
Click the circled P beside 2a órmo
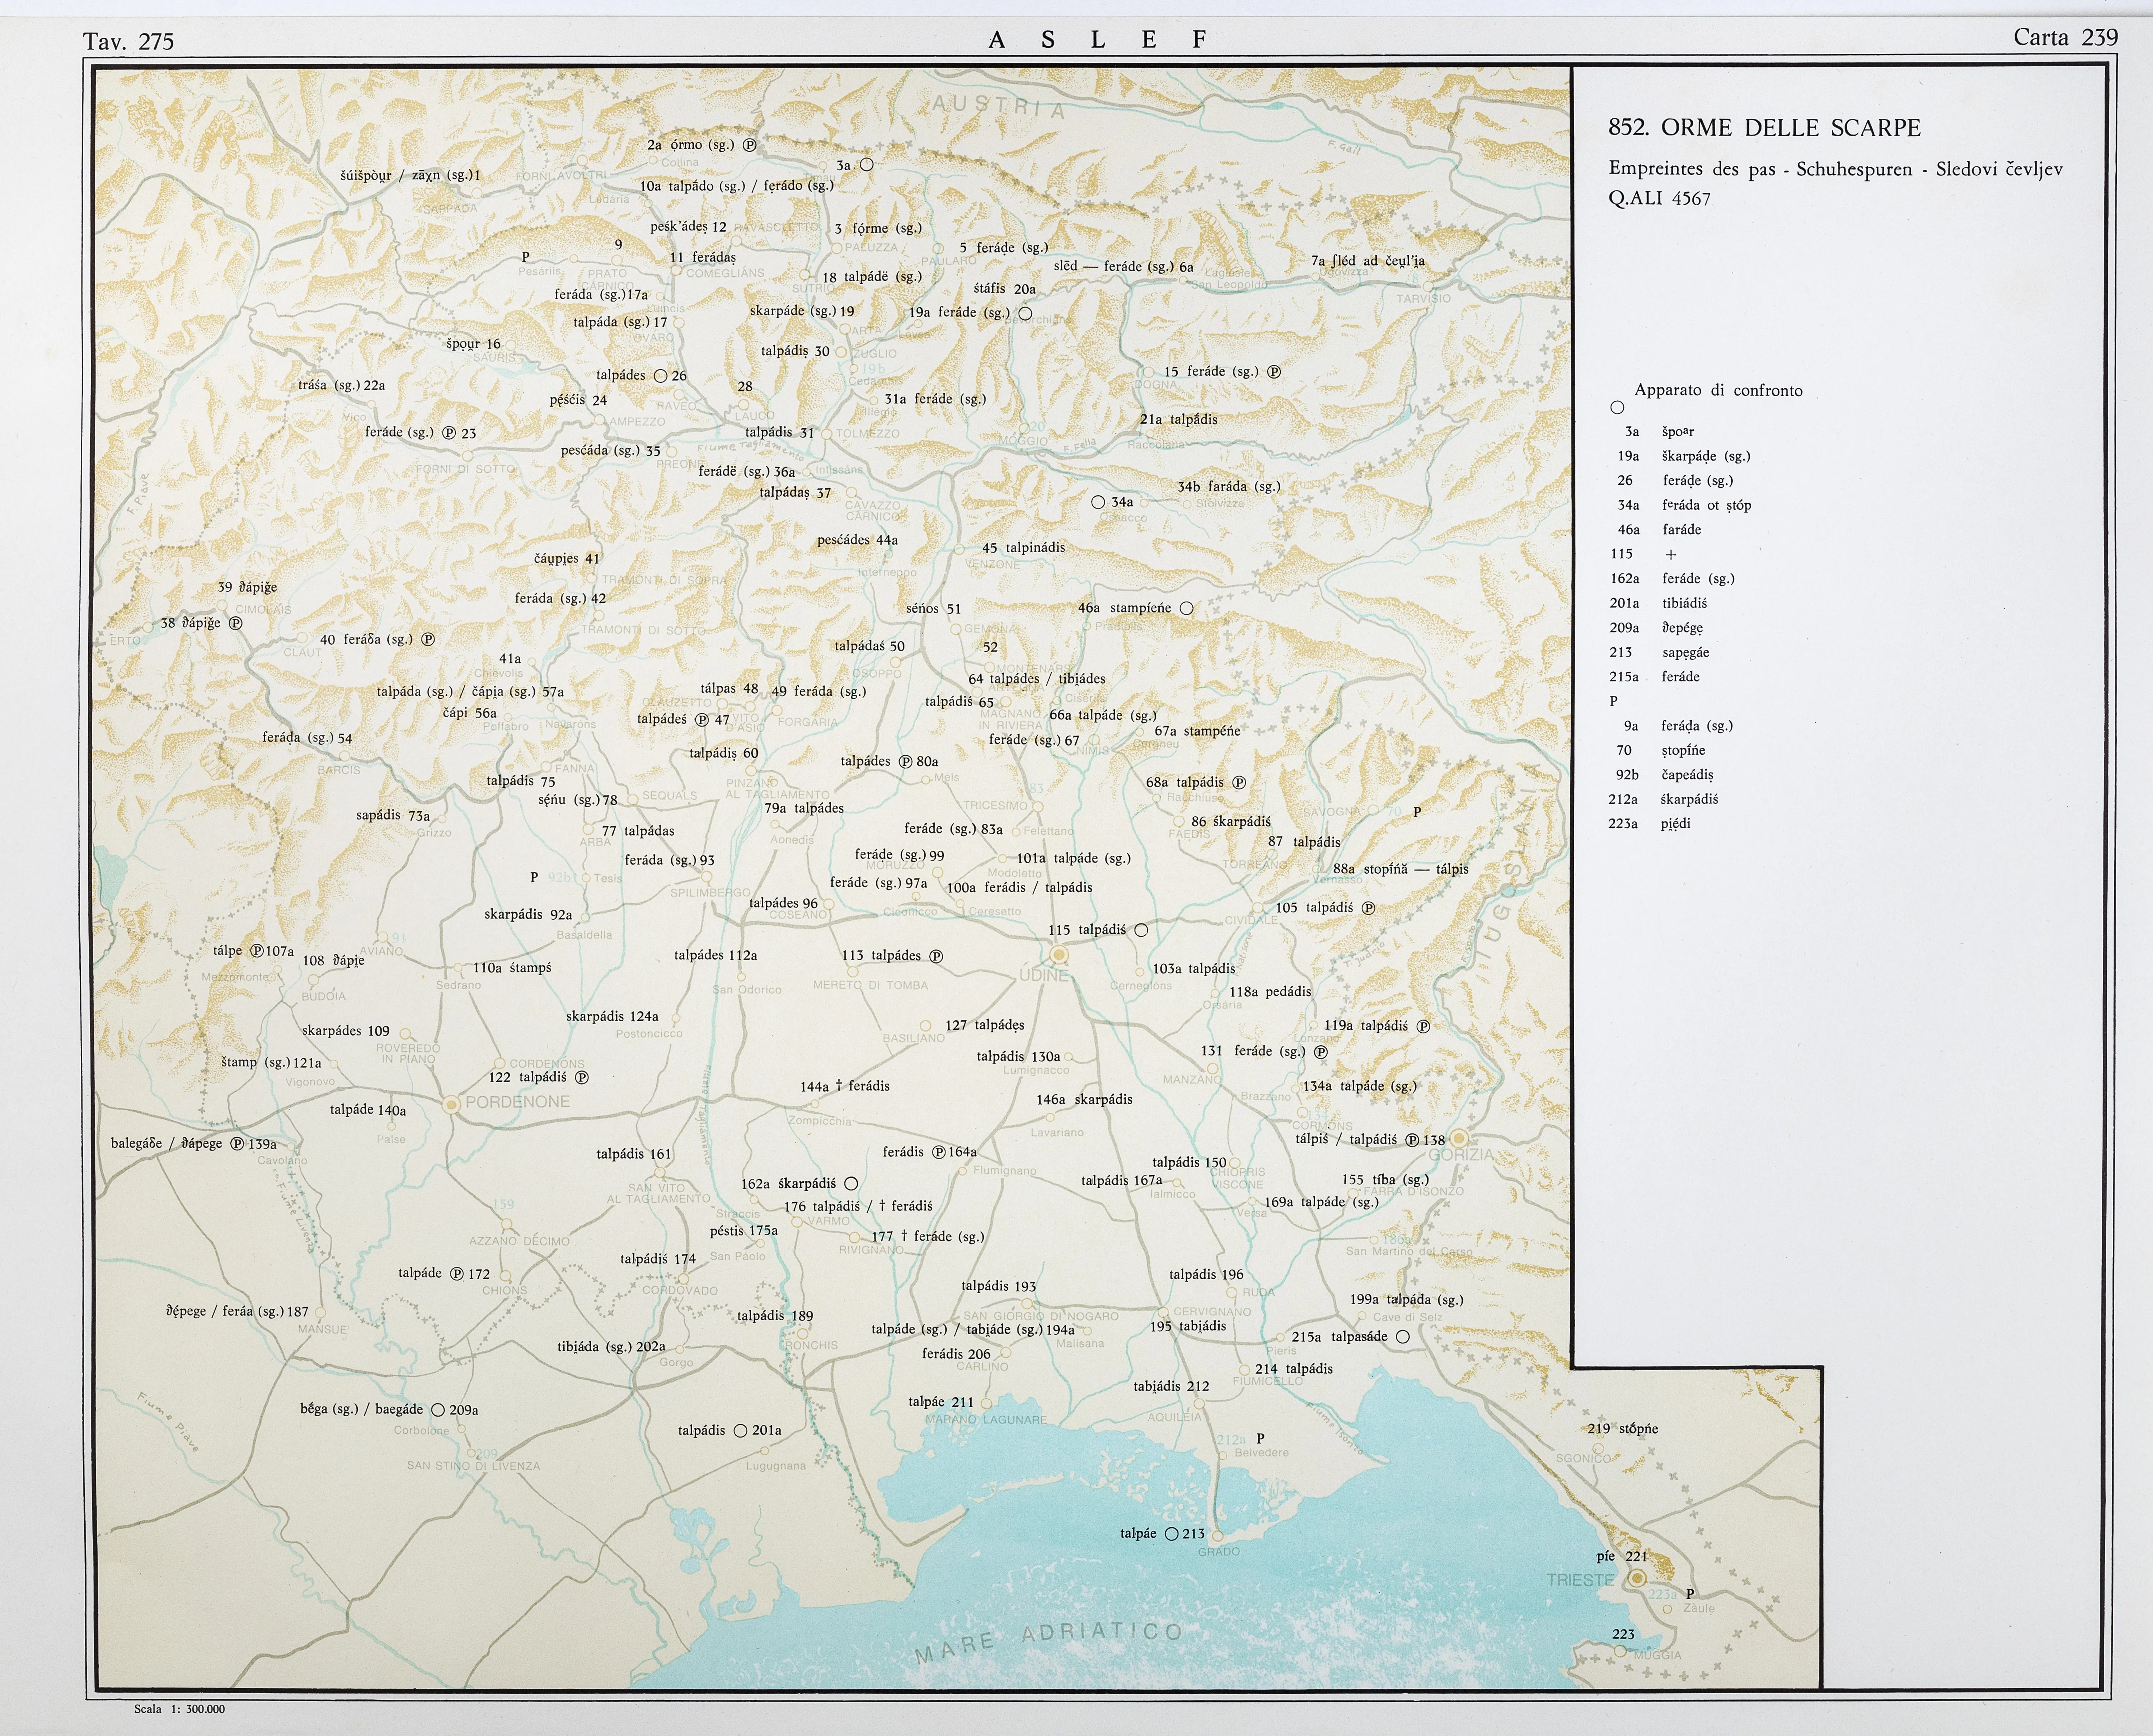tap(749, 145)
